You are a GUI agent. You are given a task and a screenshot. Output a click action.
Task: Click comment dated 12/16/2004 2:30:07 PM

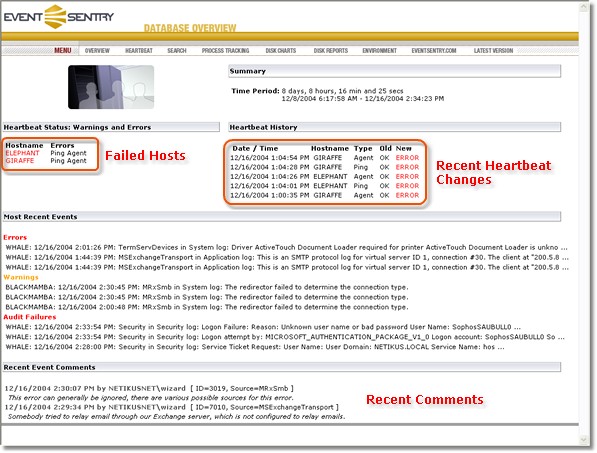tap(149, 389)
